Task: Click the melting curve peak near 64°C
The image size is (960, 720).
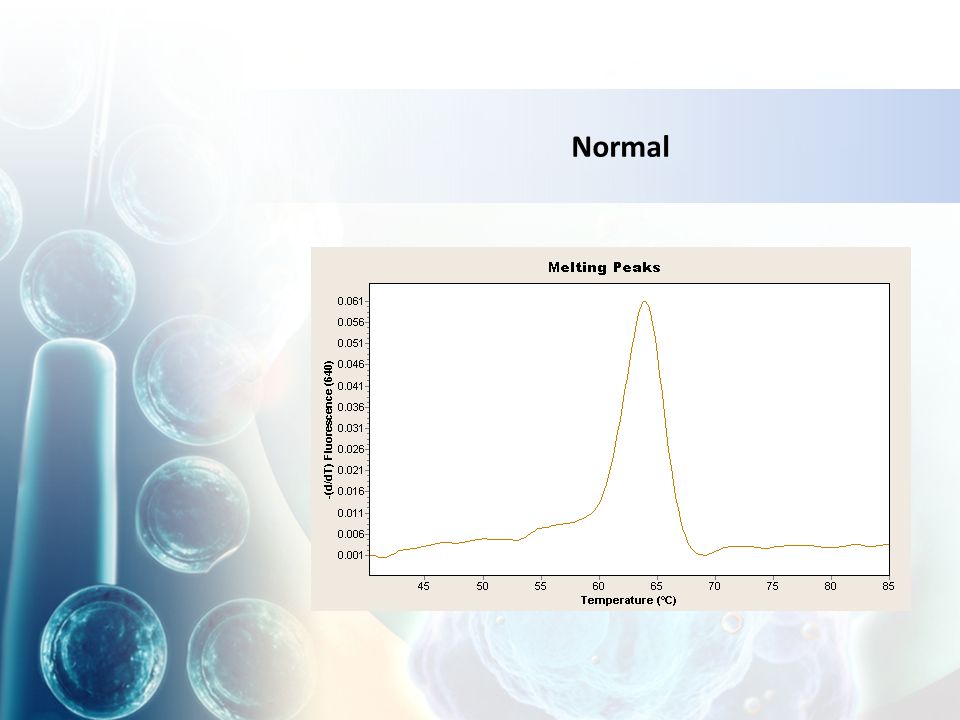Action: (x=644, y=302)
